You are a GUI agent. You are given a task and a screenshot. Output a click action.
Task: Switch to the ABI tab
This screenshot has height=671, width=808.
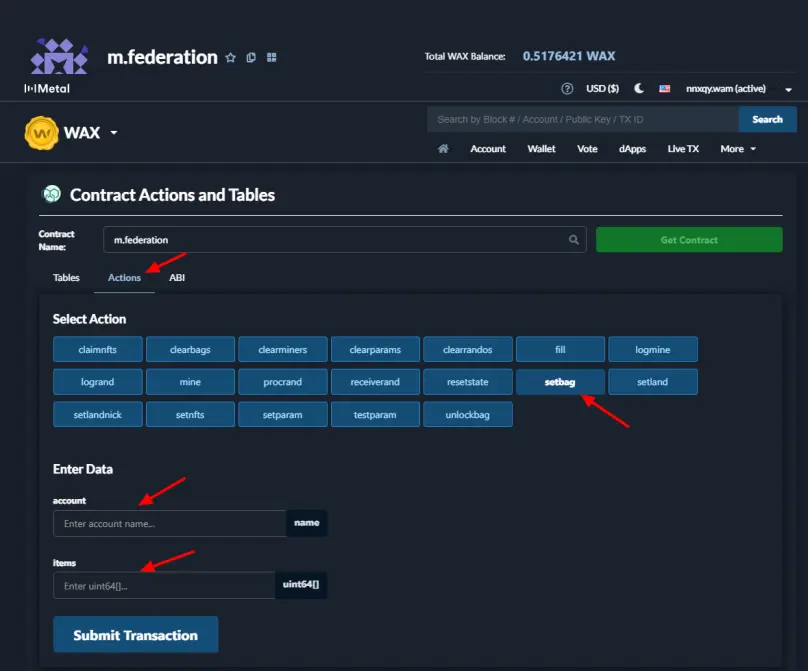177,278
